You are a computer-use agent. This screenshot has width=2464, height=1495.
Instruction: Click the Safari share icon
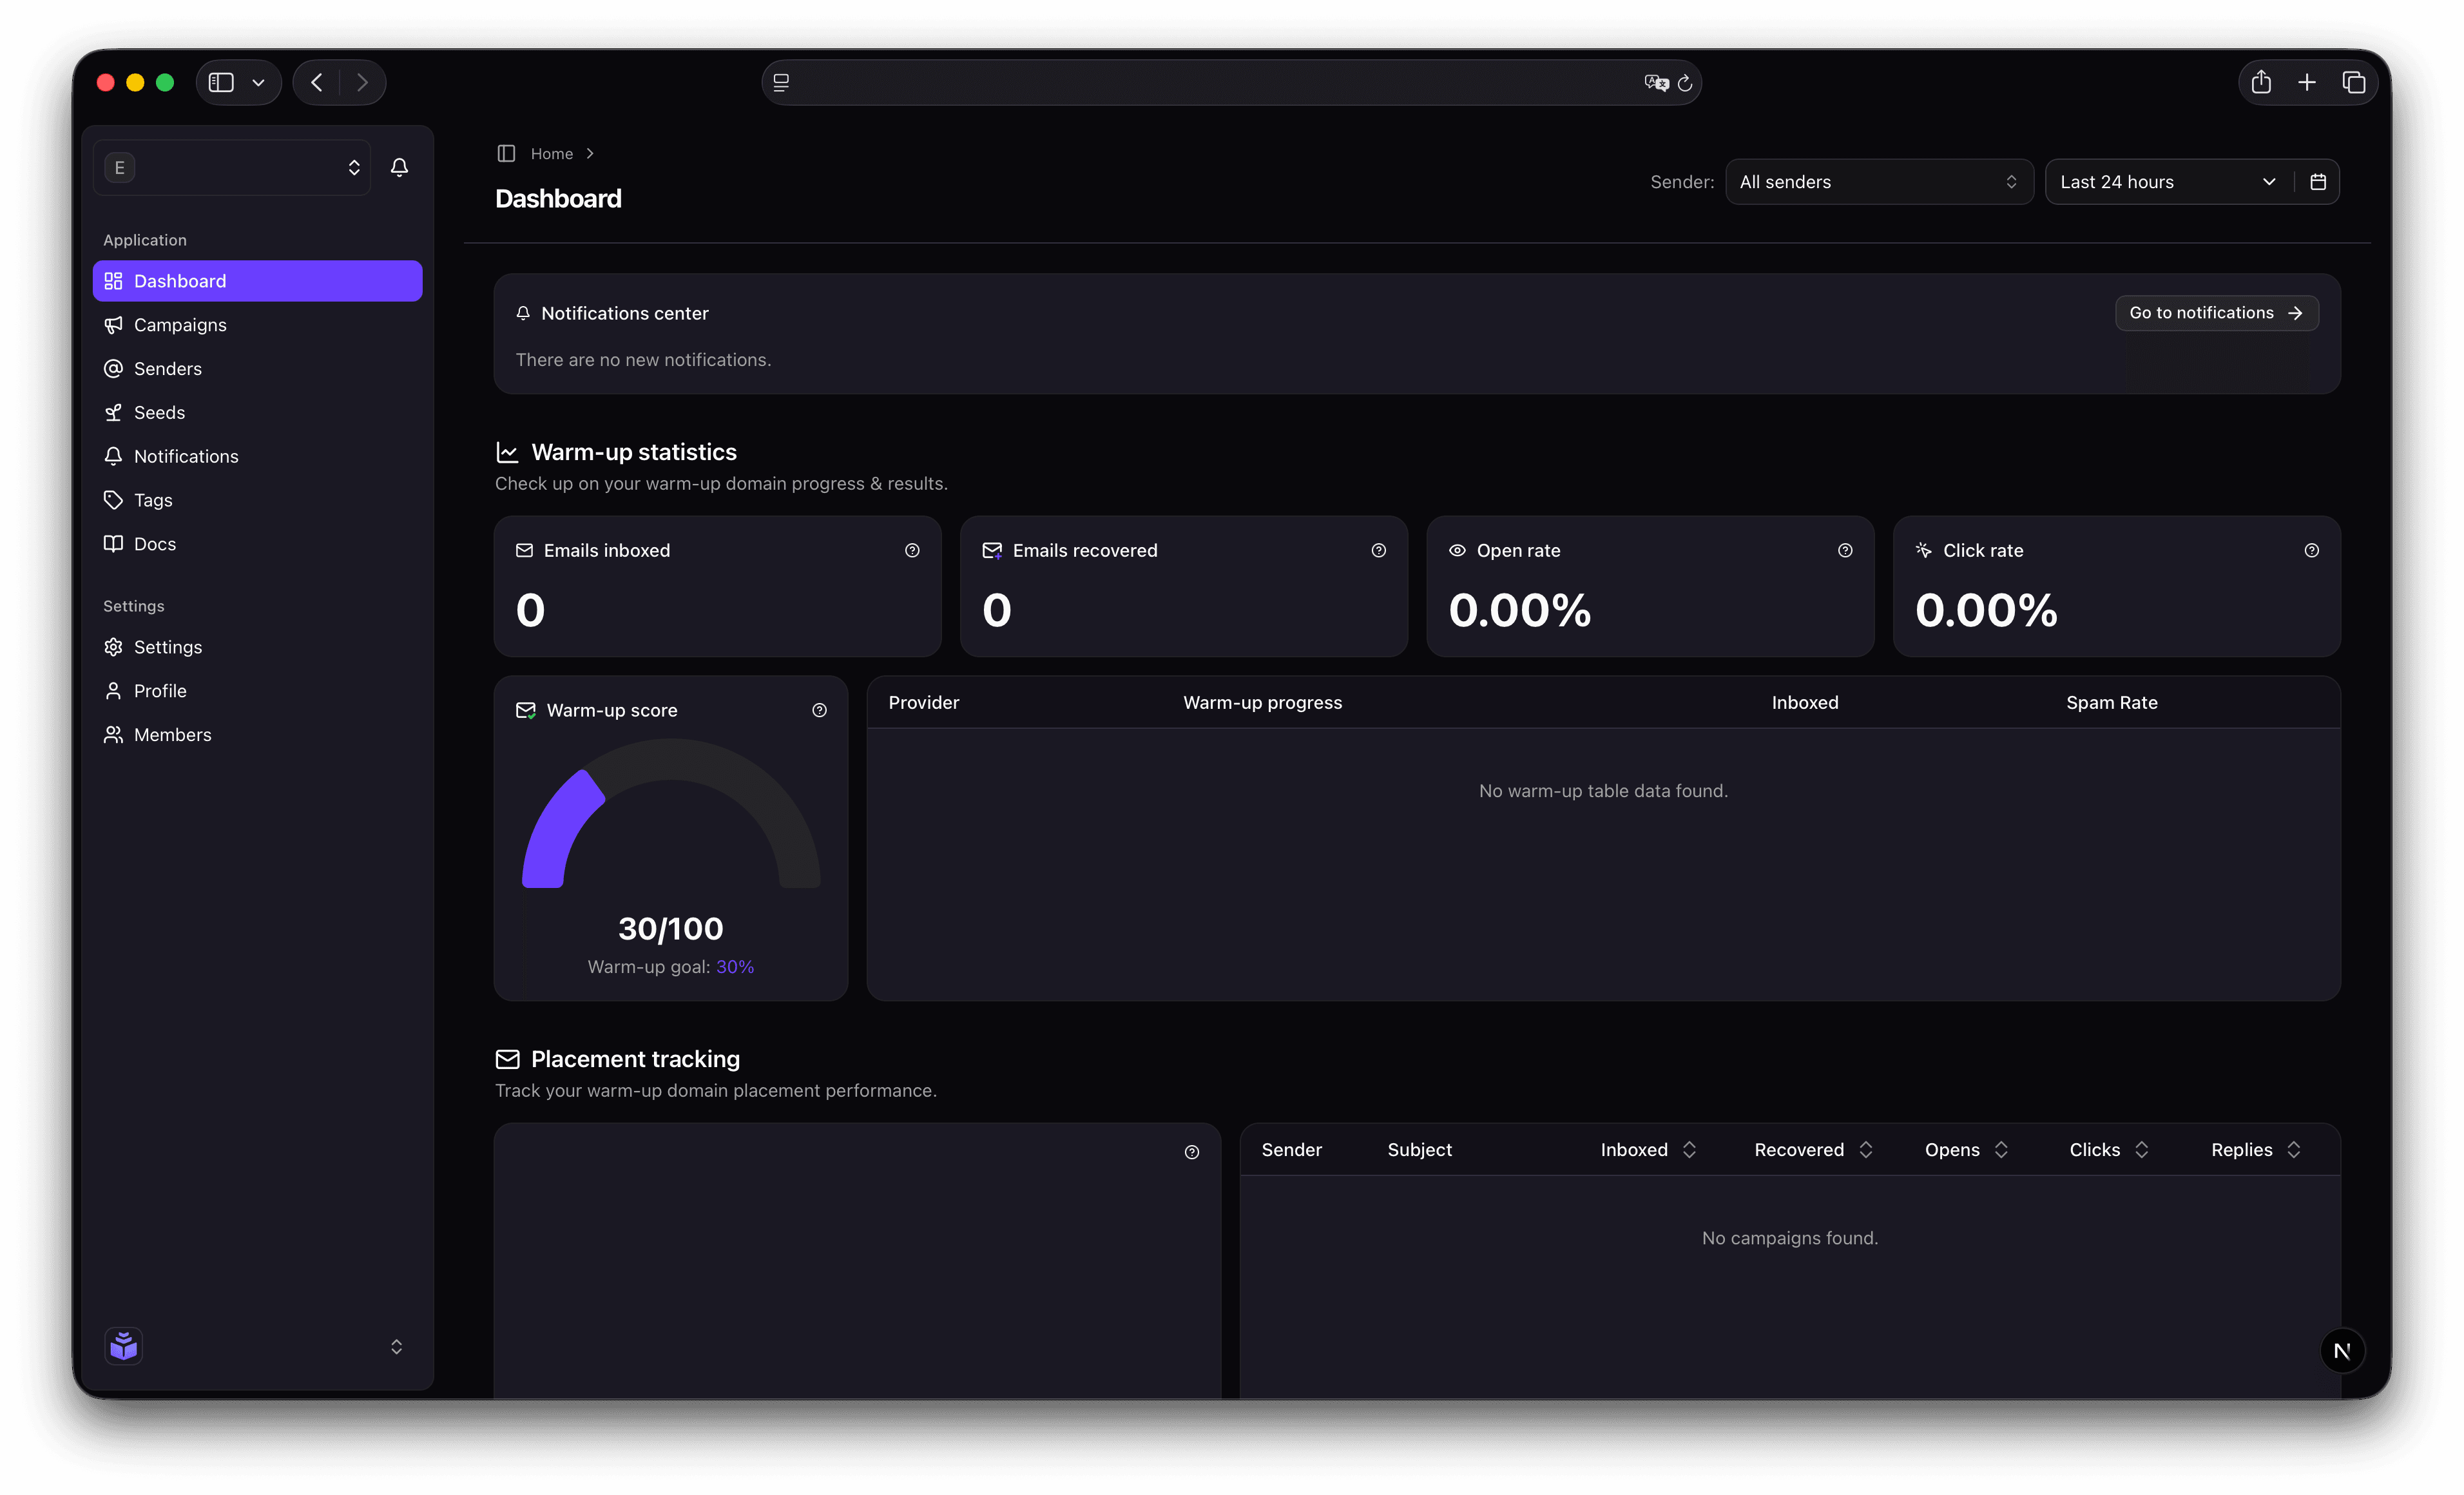point(2261,82)
